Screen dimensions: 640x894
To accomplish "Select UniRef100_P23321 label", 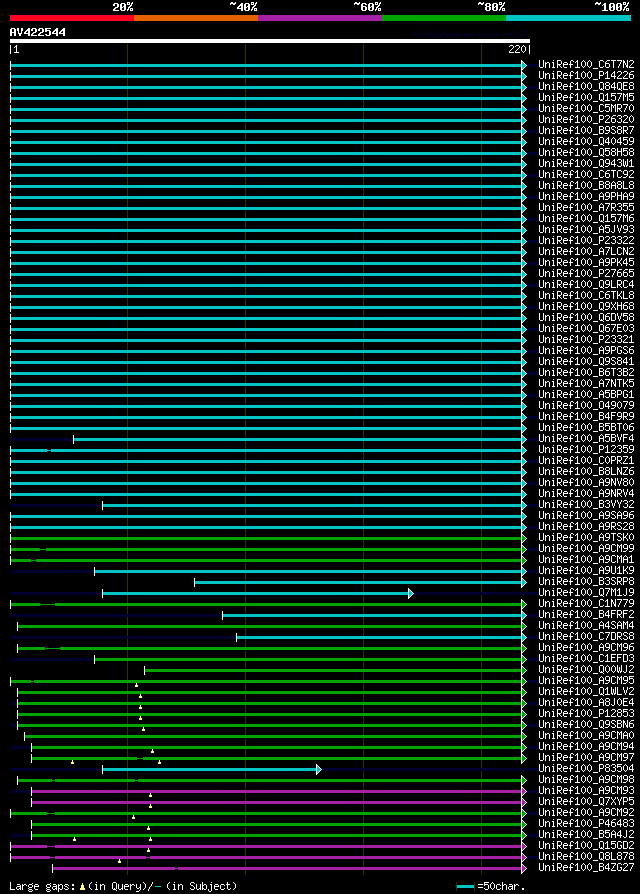I will [x=586, y=340].
